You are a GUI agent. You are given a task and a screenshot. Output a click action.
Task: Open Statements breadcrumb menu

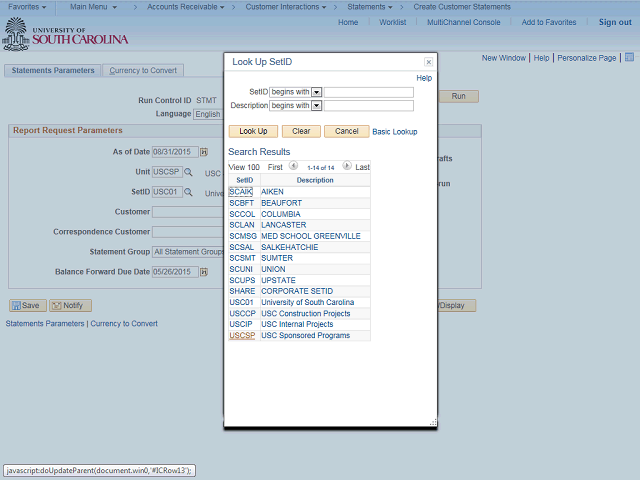click(370, 7)
